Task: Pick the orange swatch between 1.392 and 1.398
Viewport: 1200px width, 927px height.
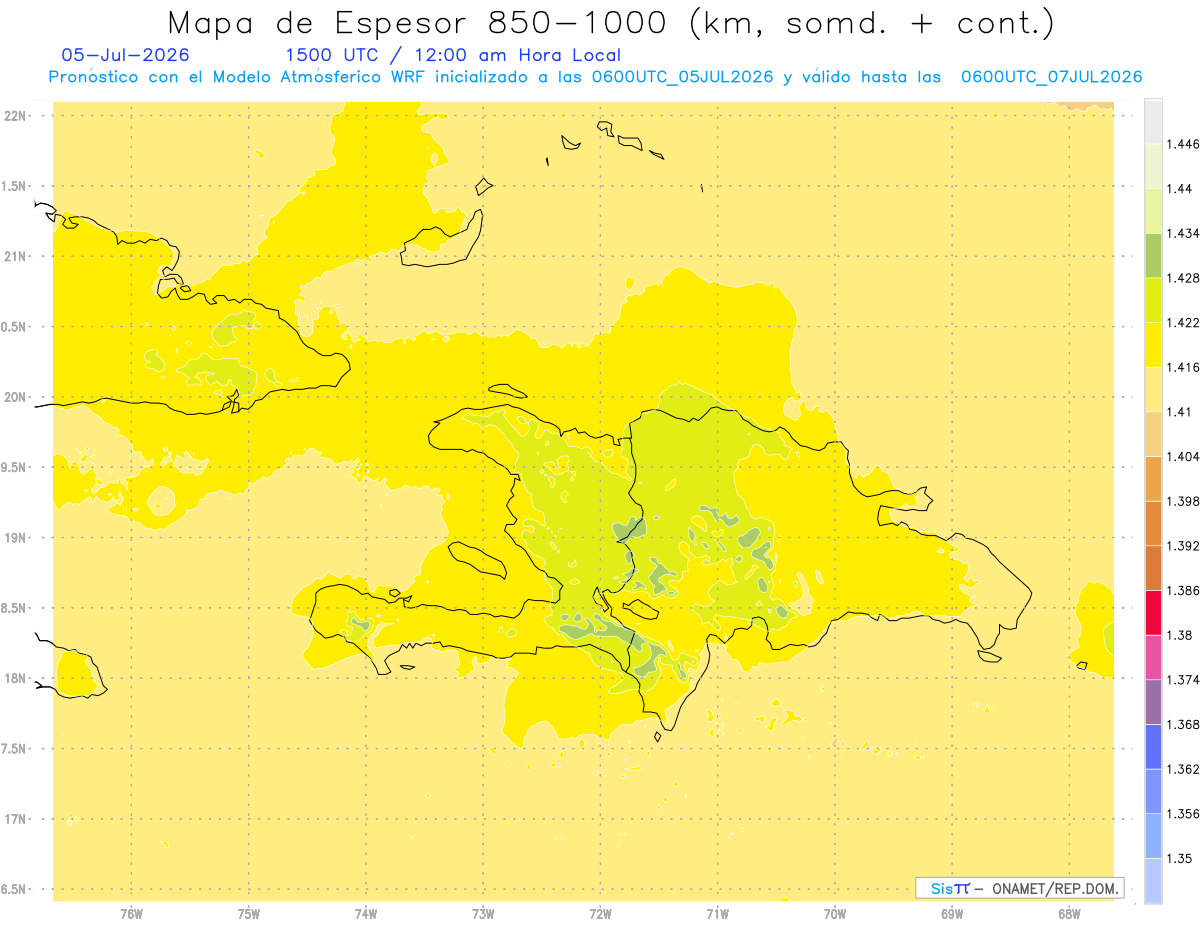Action: point(1153,523)
